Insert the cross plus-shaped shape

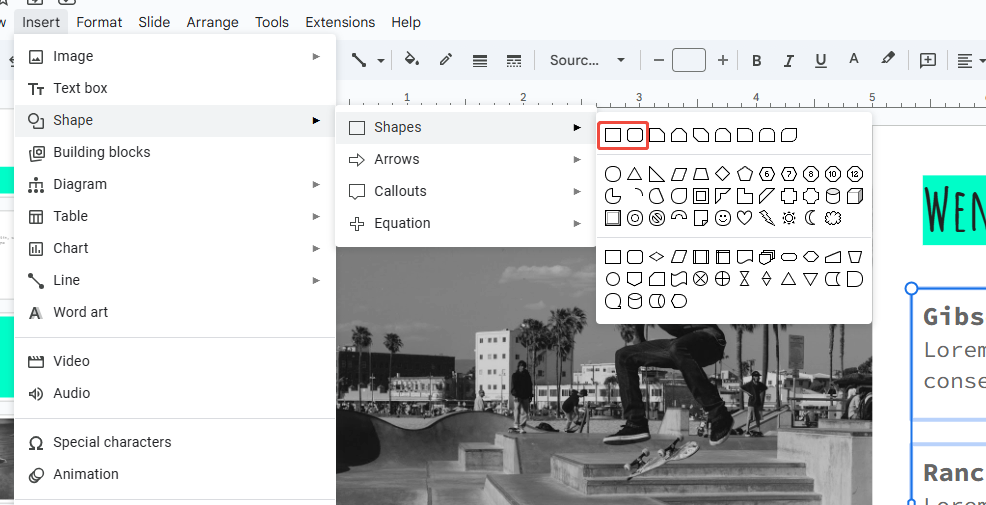(x=789, y=196)
